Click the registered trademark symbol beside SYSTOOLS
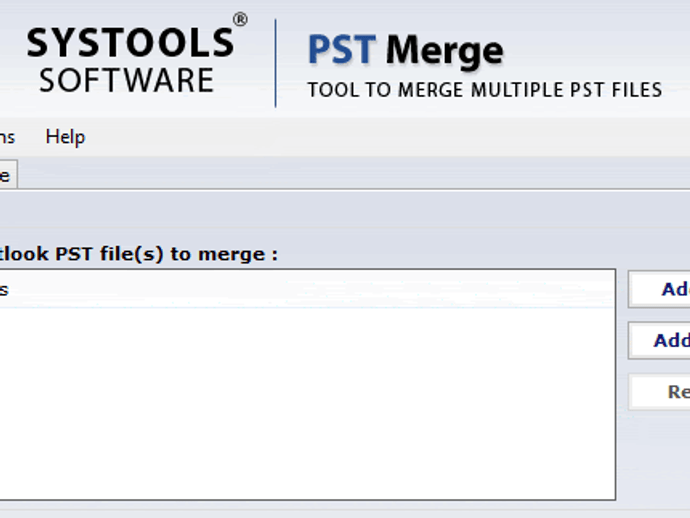 [240, 20]
